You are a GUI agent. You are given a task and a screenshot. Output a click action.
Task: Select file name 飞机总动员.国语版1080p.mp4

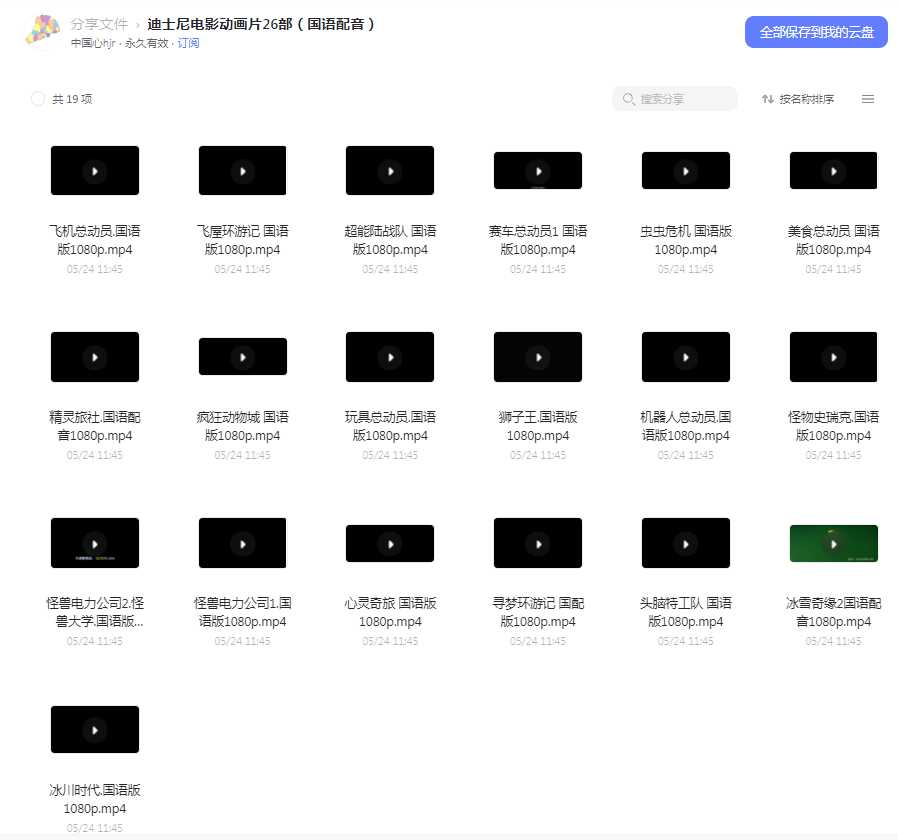pos(95,240)
